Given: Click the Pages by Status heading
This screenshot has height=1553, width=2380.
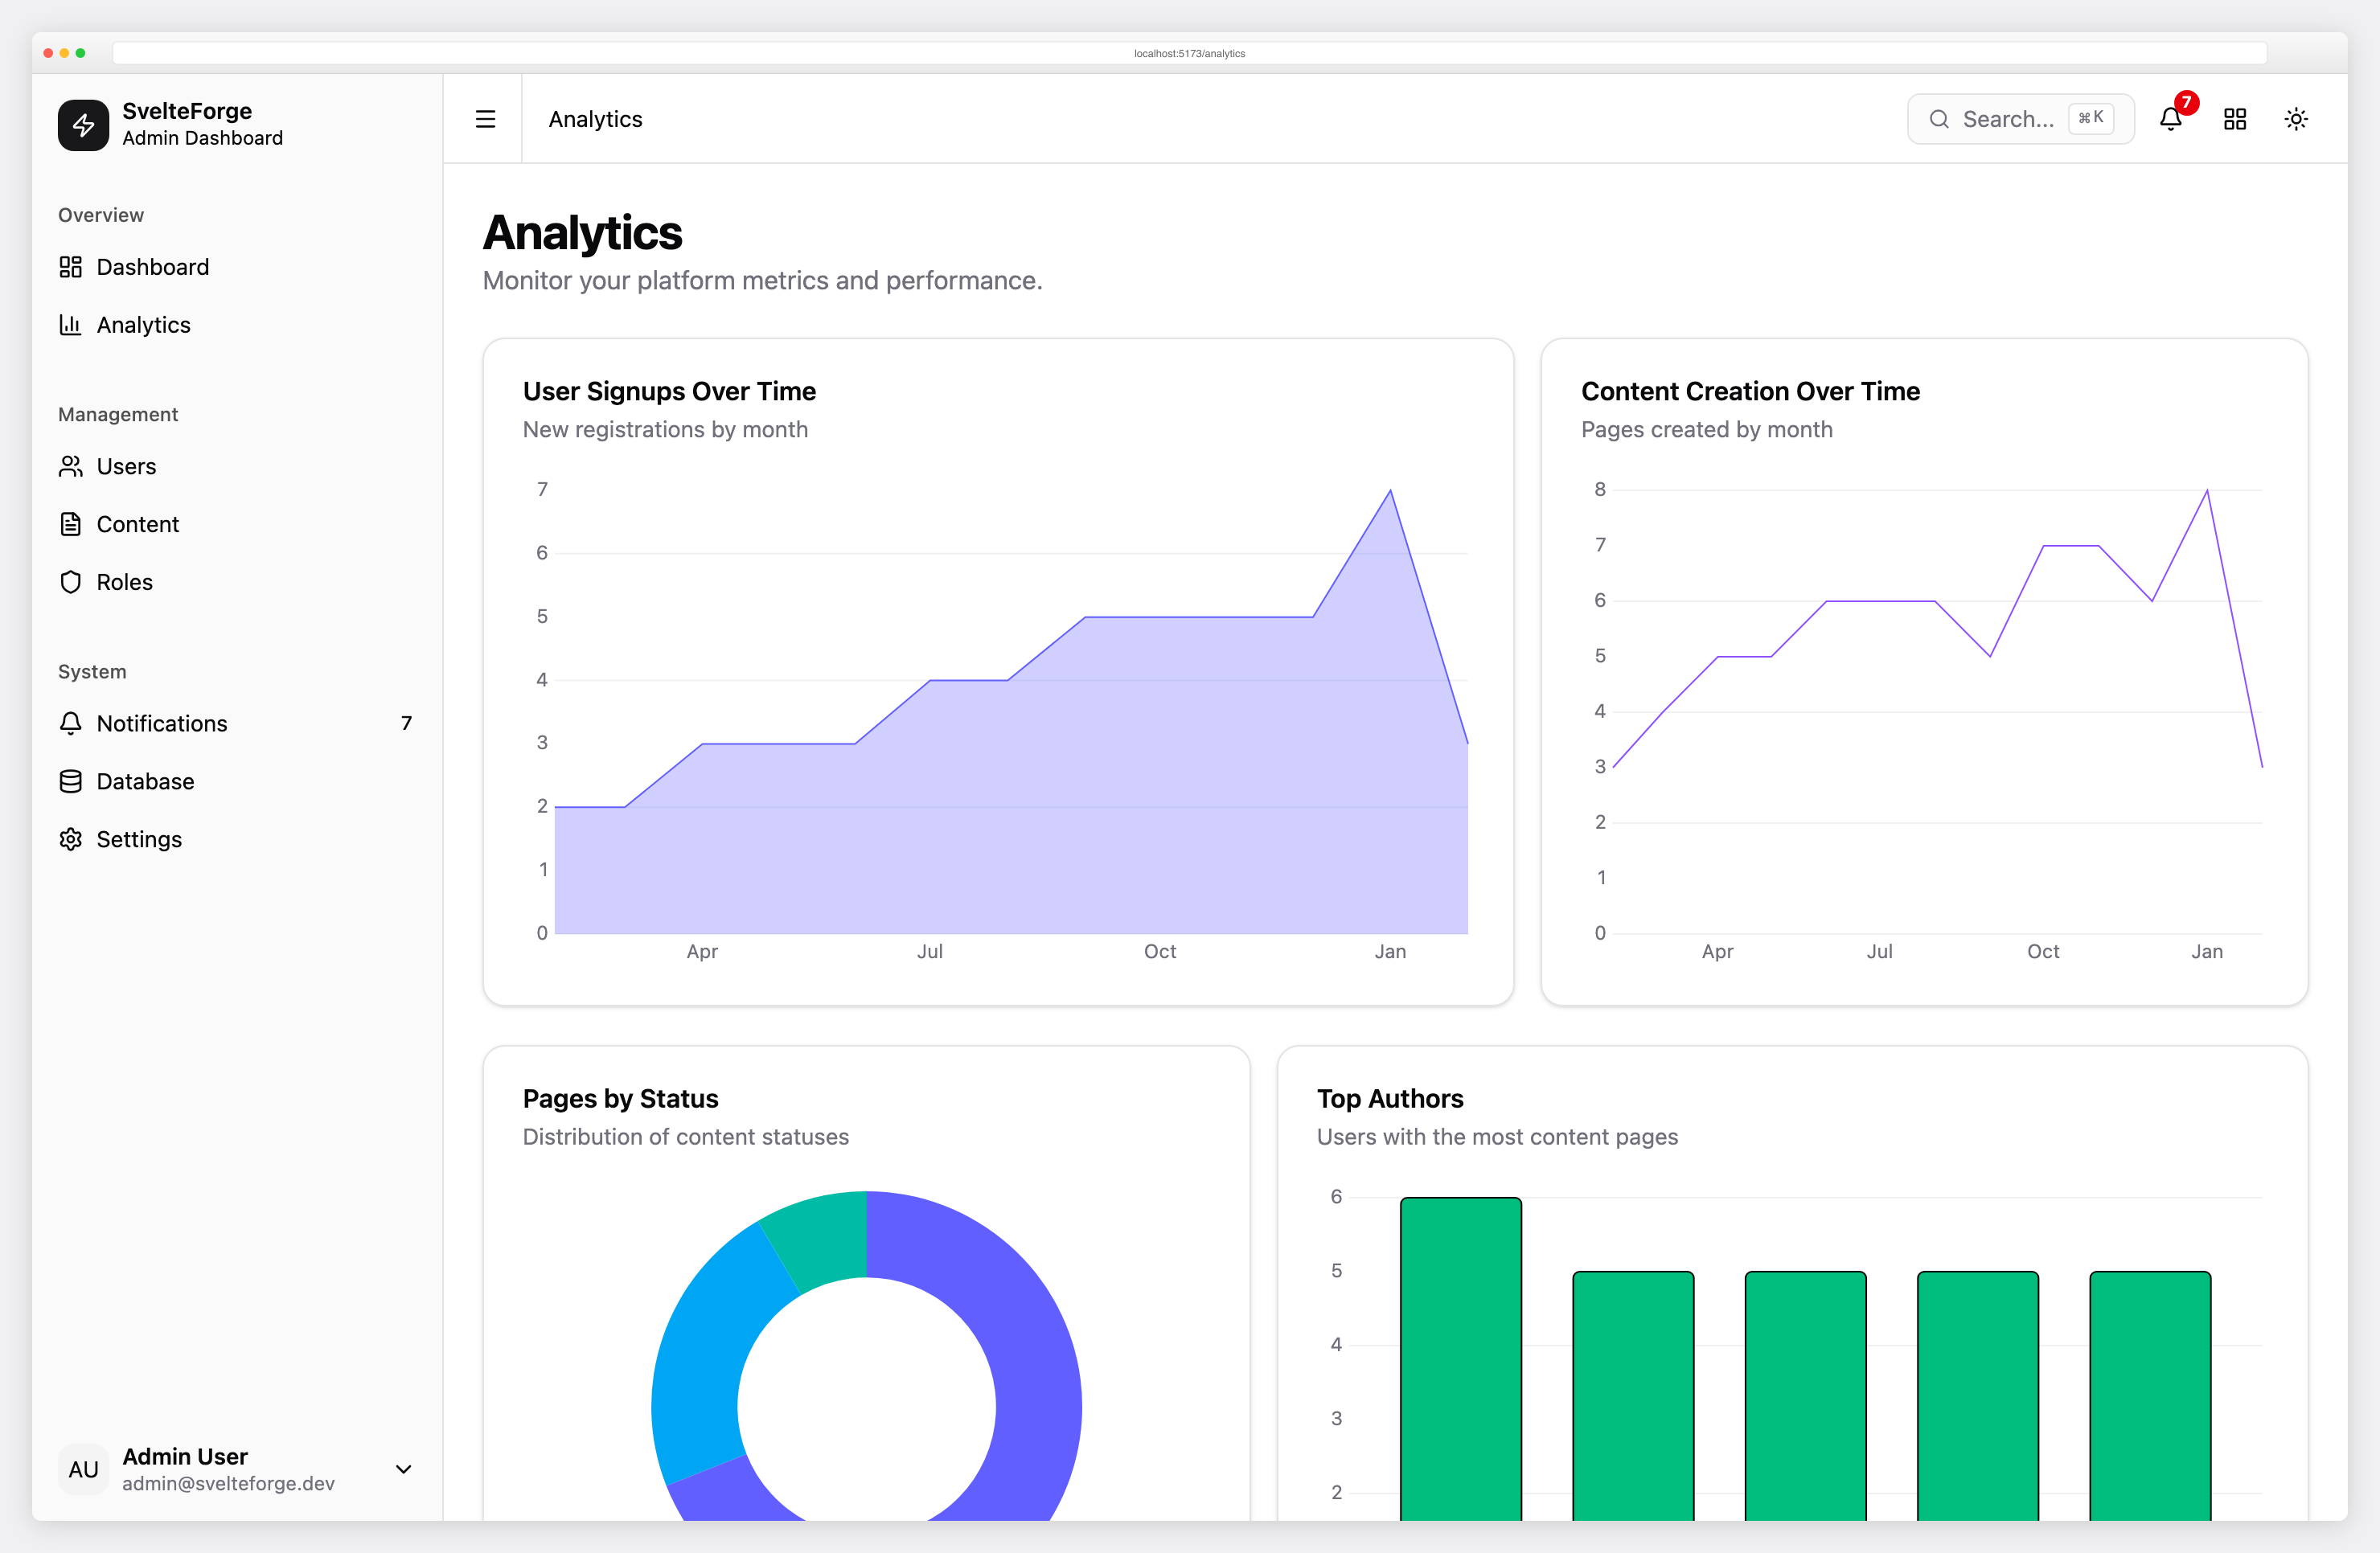Looking at the screenshot, I should 620,1098.
